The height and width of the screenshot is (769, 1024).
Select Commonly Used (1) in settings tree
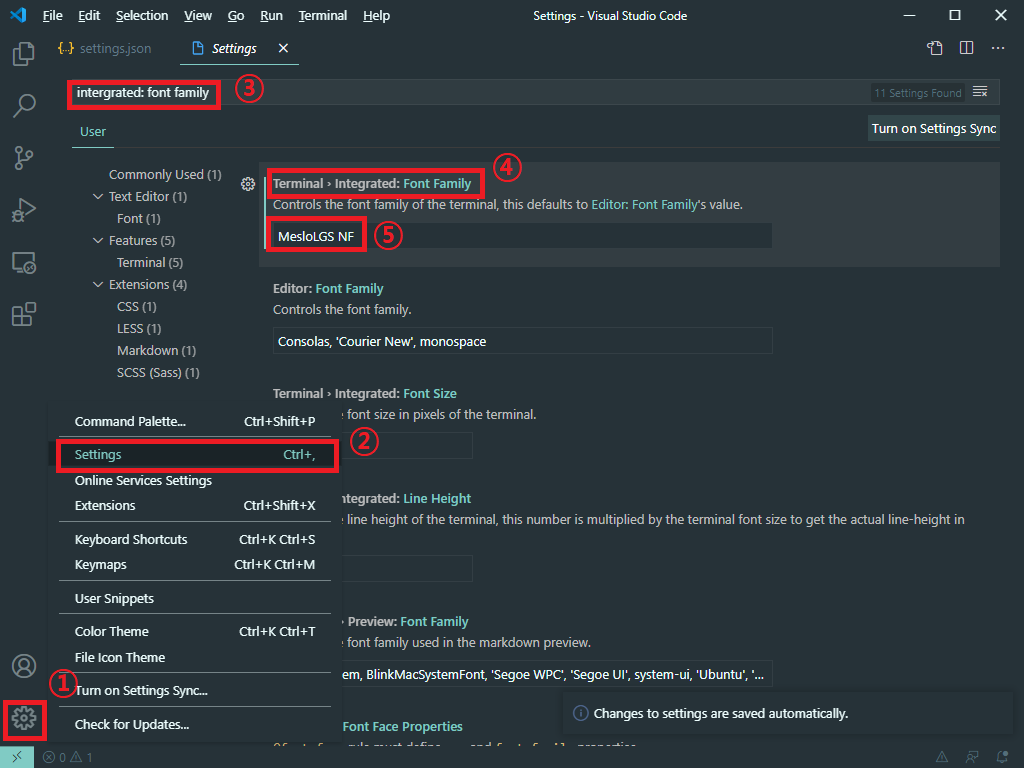[x=165, y=174]
